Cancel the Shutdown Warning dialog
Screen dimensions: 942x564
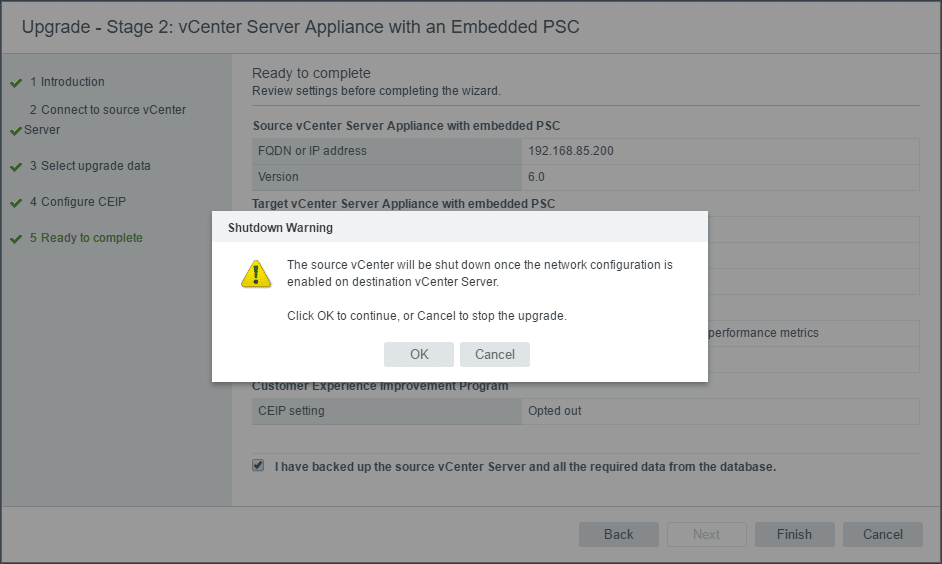click(x=495, y=354)
